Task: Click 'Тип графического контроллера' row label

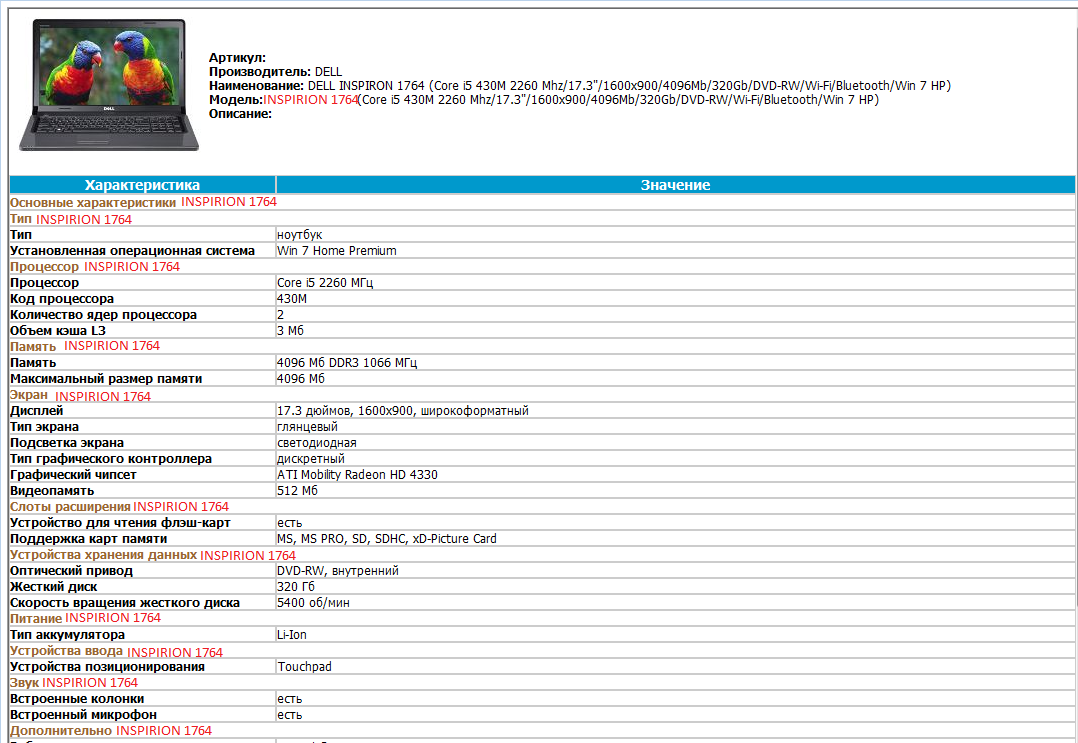Action: coord(111,458)
